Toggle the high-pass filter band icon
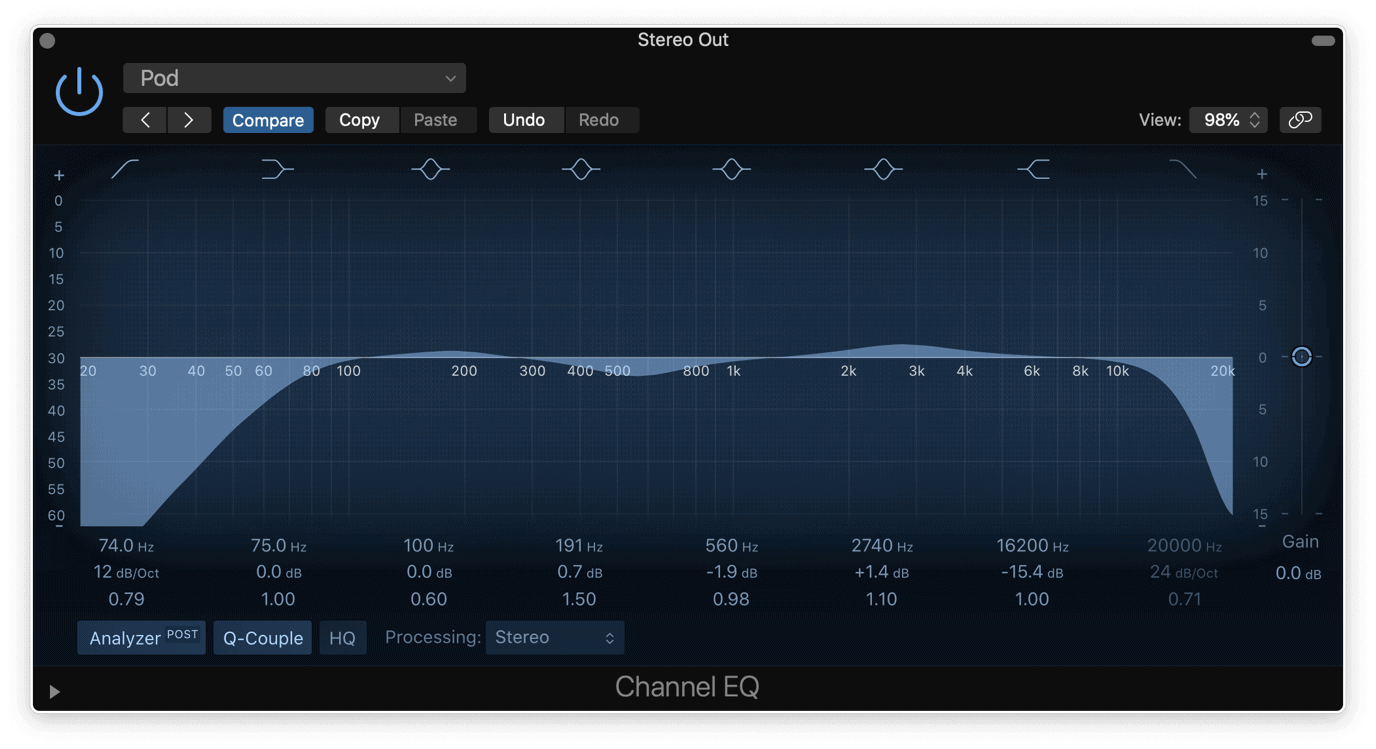 125,169
